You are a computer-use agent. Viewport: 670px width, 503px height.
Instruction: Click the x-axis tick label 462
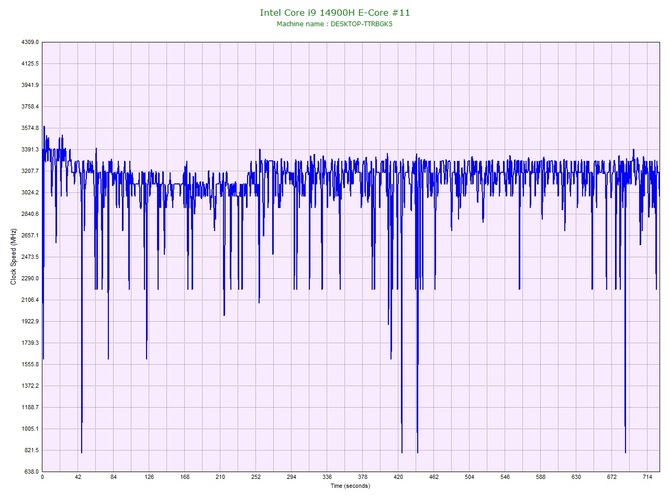434,477
